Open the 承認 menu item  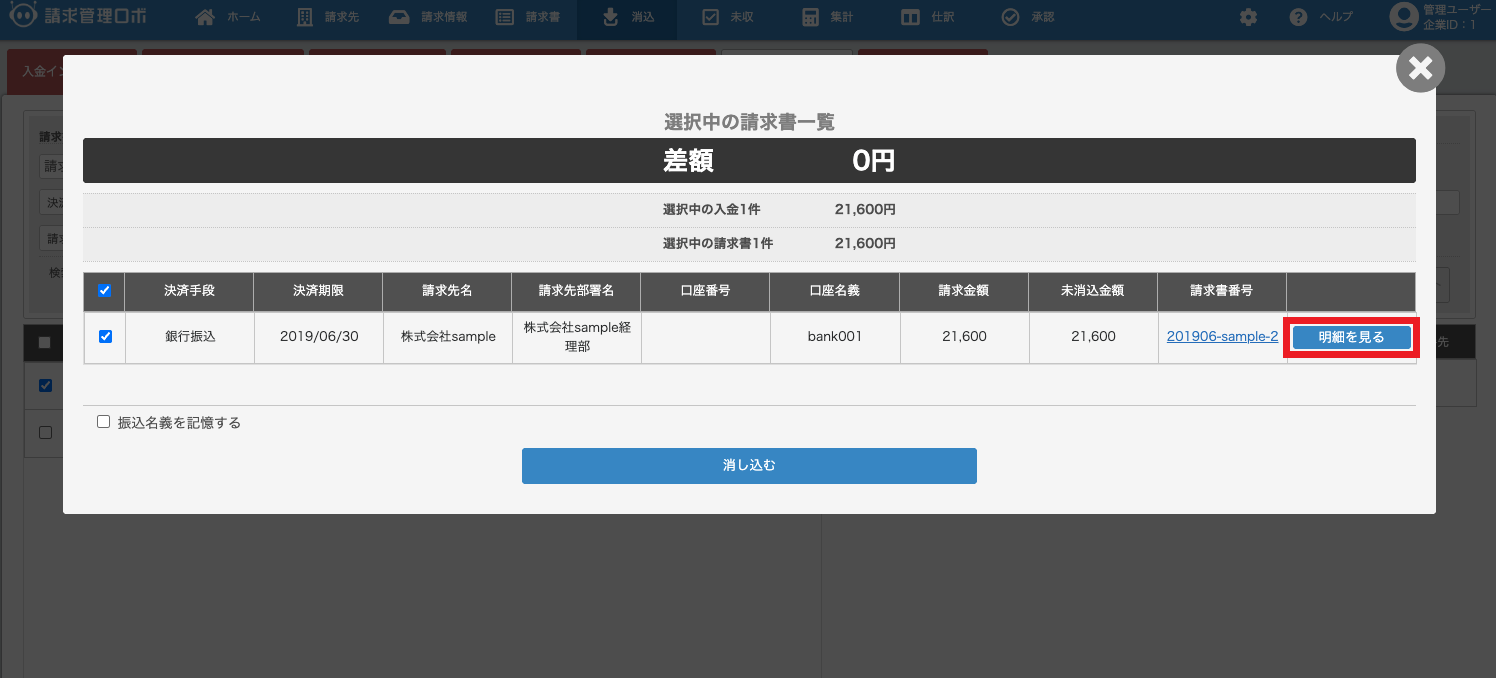click(1029, 17)
